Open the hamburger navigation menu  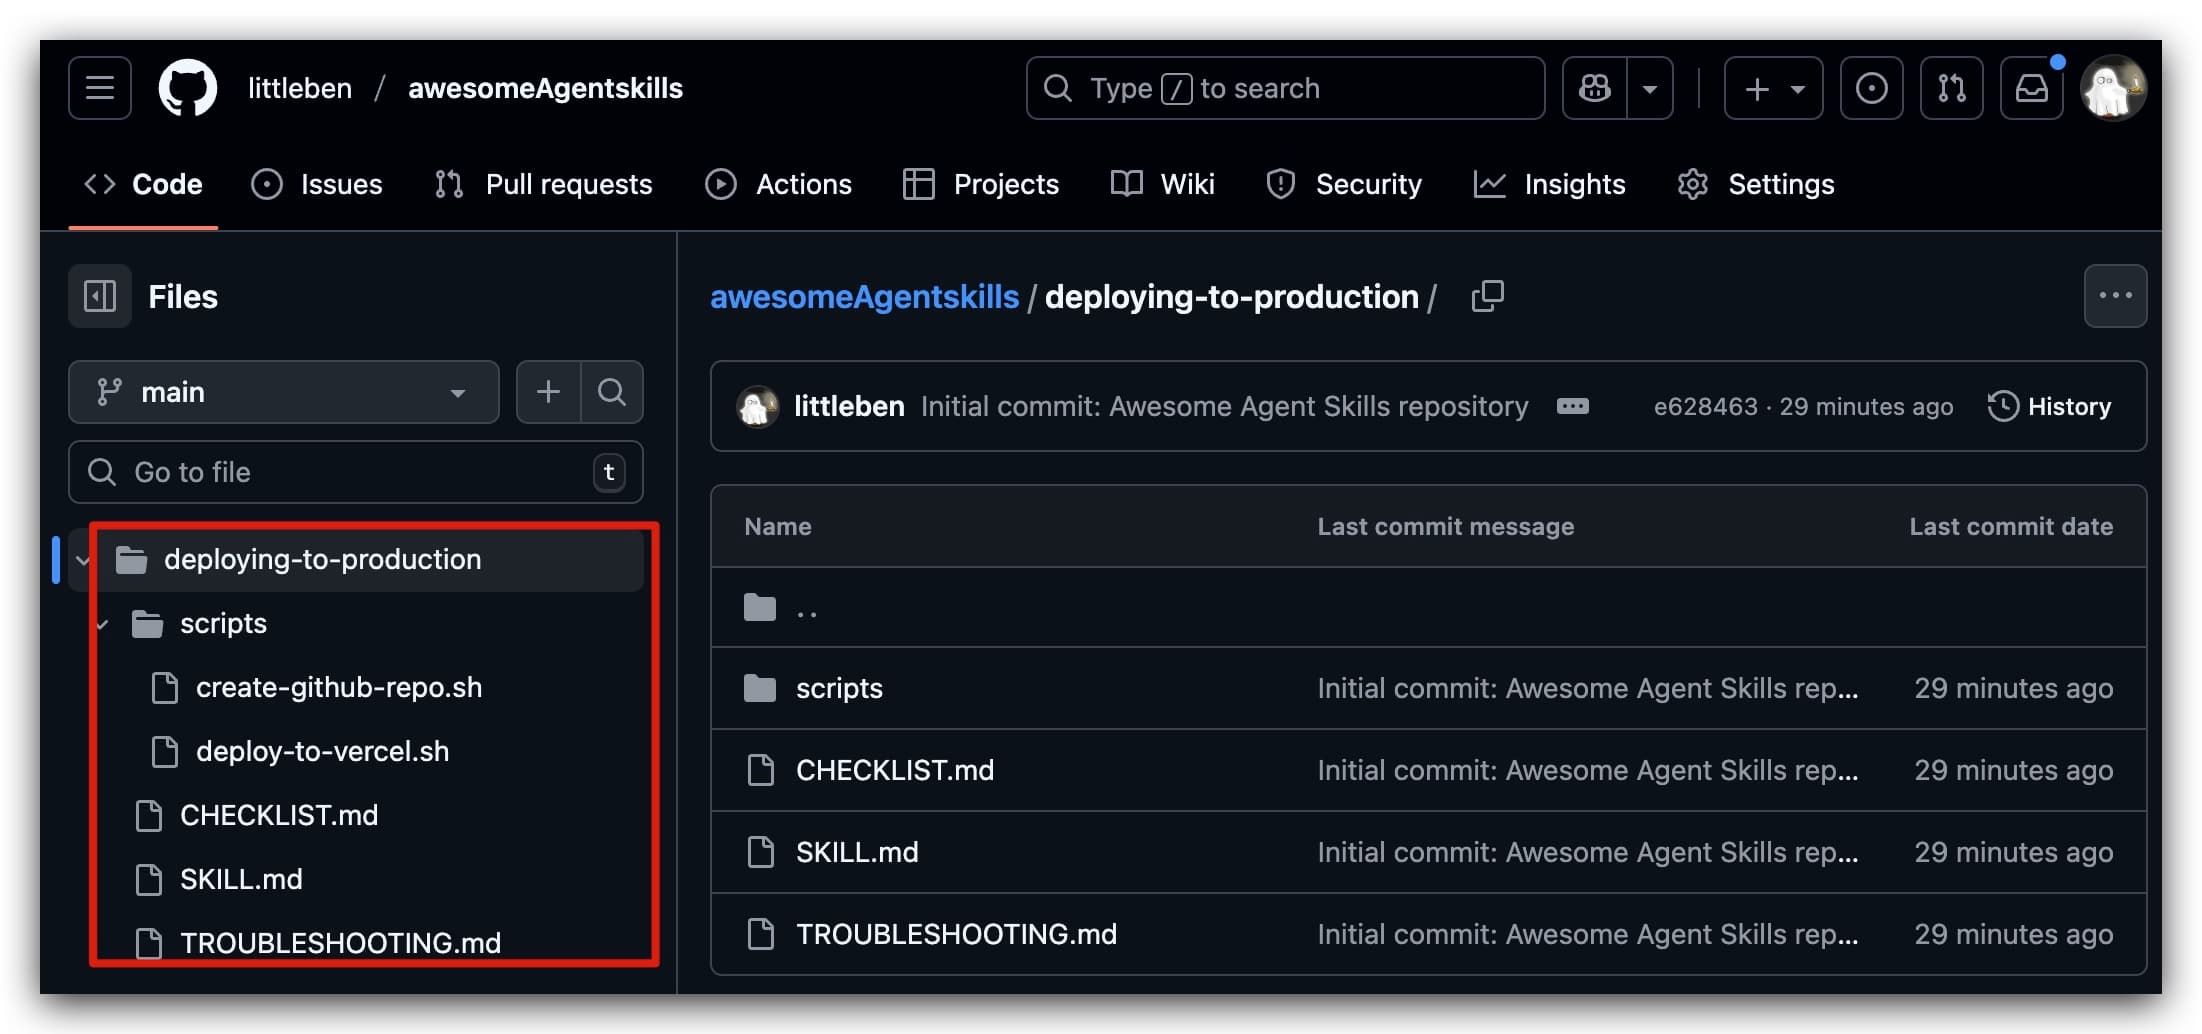[x=100, y=88]
